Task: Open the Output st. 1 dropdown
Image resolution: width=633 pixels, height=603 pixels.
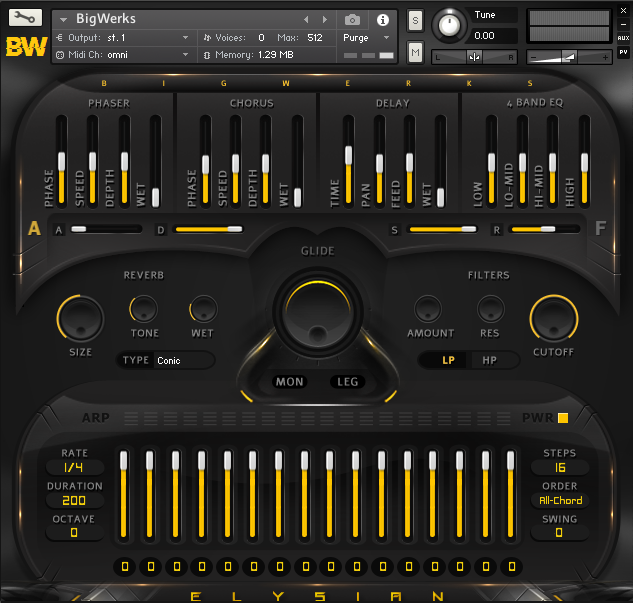Action: 185,38
